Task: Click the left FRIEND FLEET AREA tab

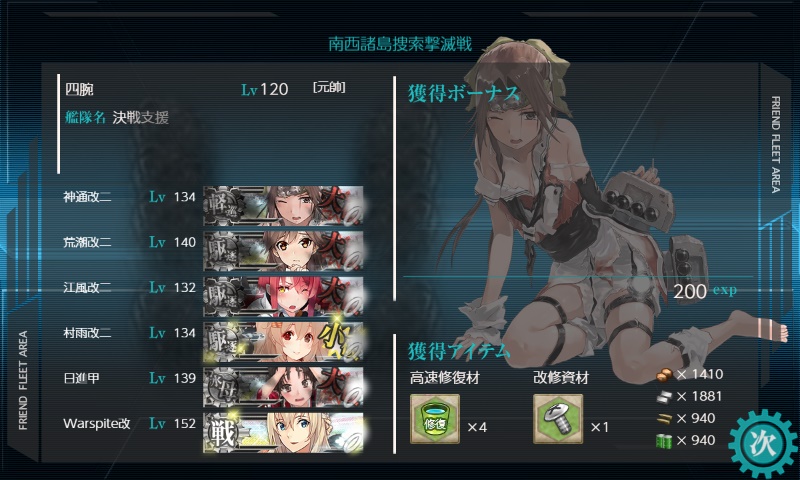Action: pos(23,380)
